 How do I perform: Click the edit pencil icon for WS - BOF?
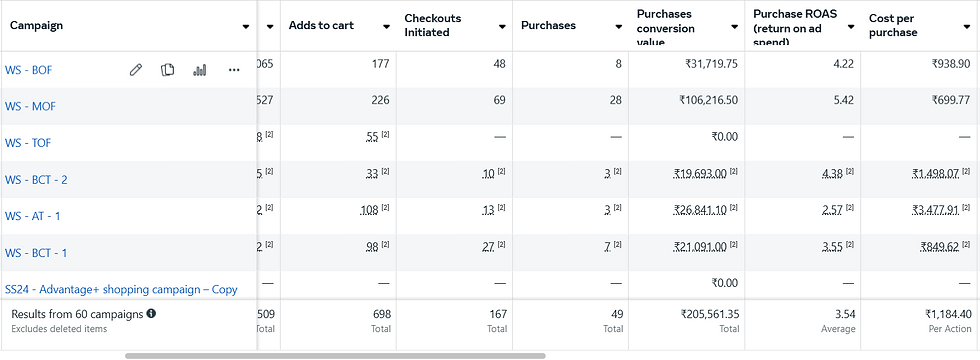[136, 70]
